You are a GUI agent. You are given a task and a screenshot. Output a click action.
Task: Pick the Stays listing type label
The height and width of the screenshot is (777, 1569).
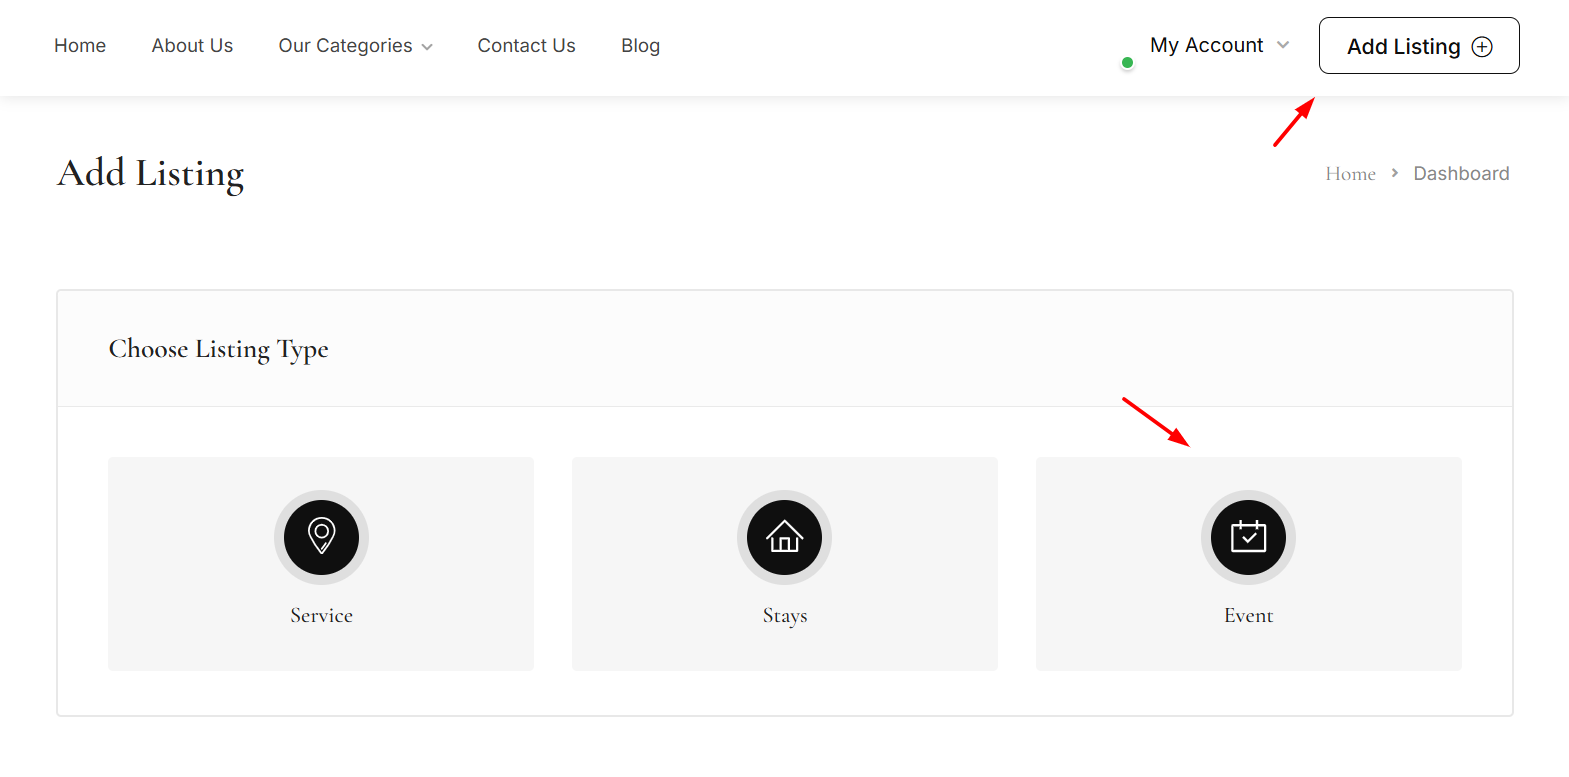point(784,616)
